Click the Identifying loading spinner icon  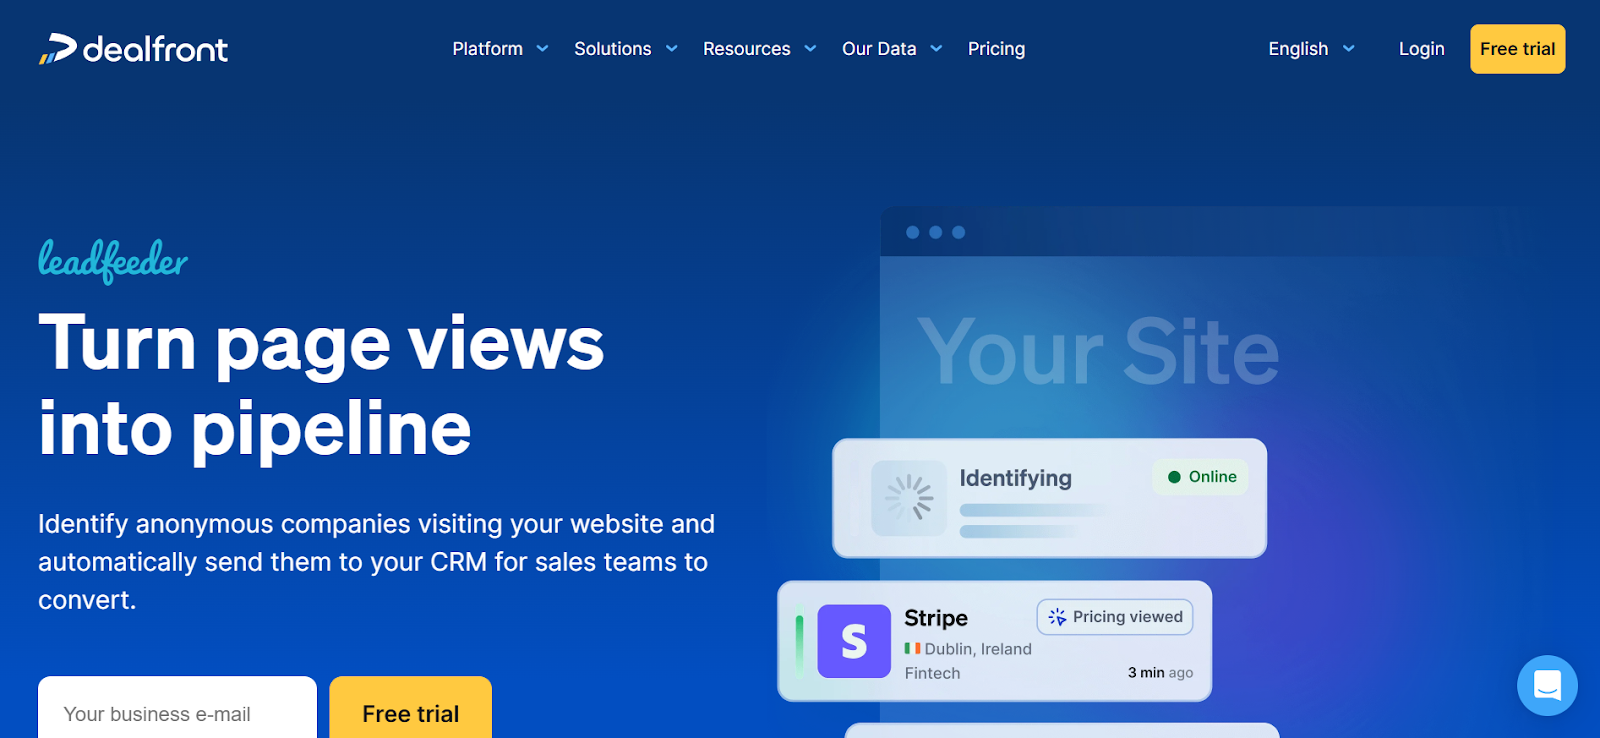(909, 498)
